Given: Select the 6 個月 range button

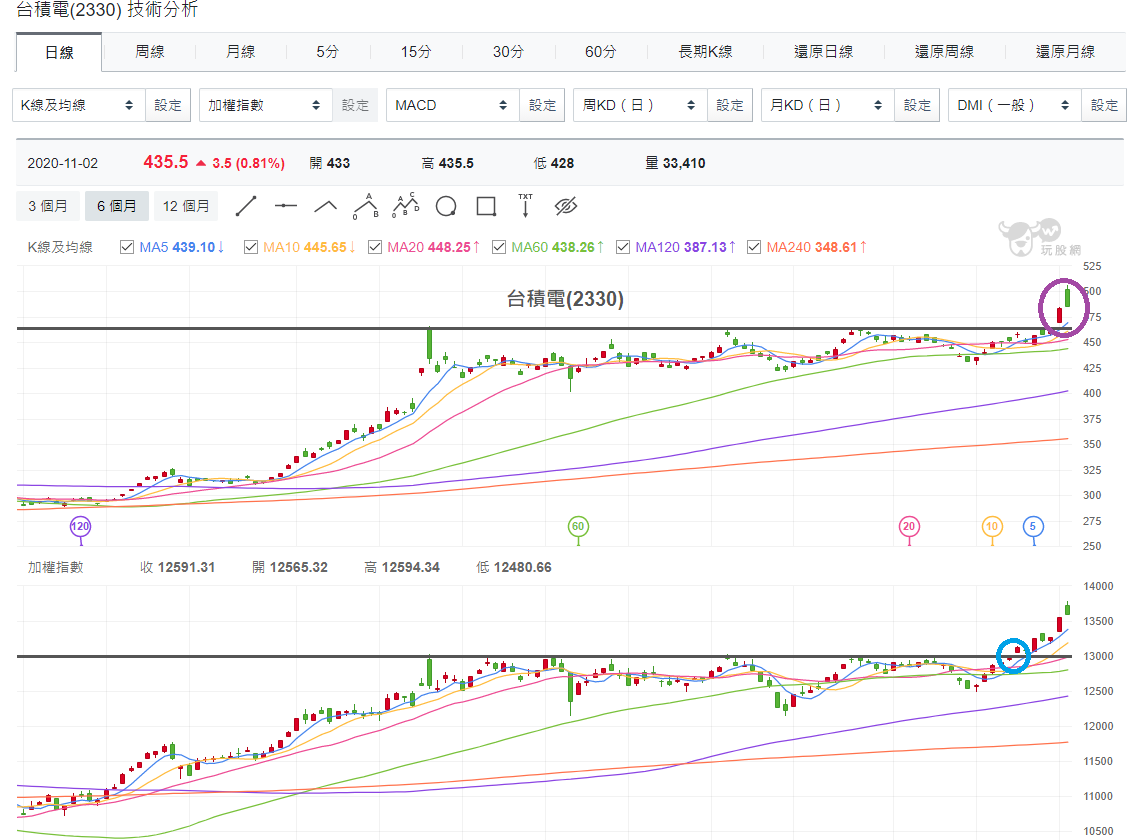Looking at the screenshot, I should (117, 206).
